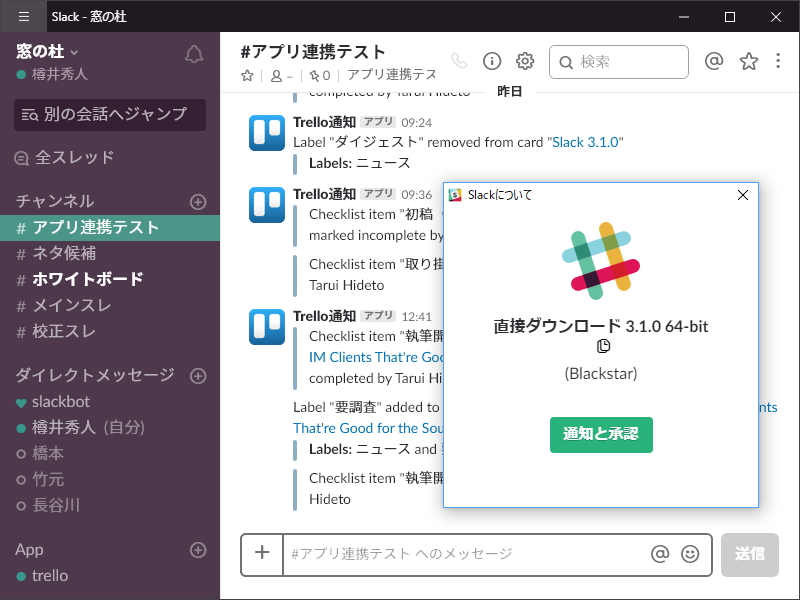Mention someone via the @ icon in message box
This screenshot has height=600, width=800.
tap(660, 555)
